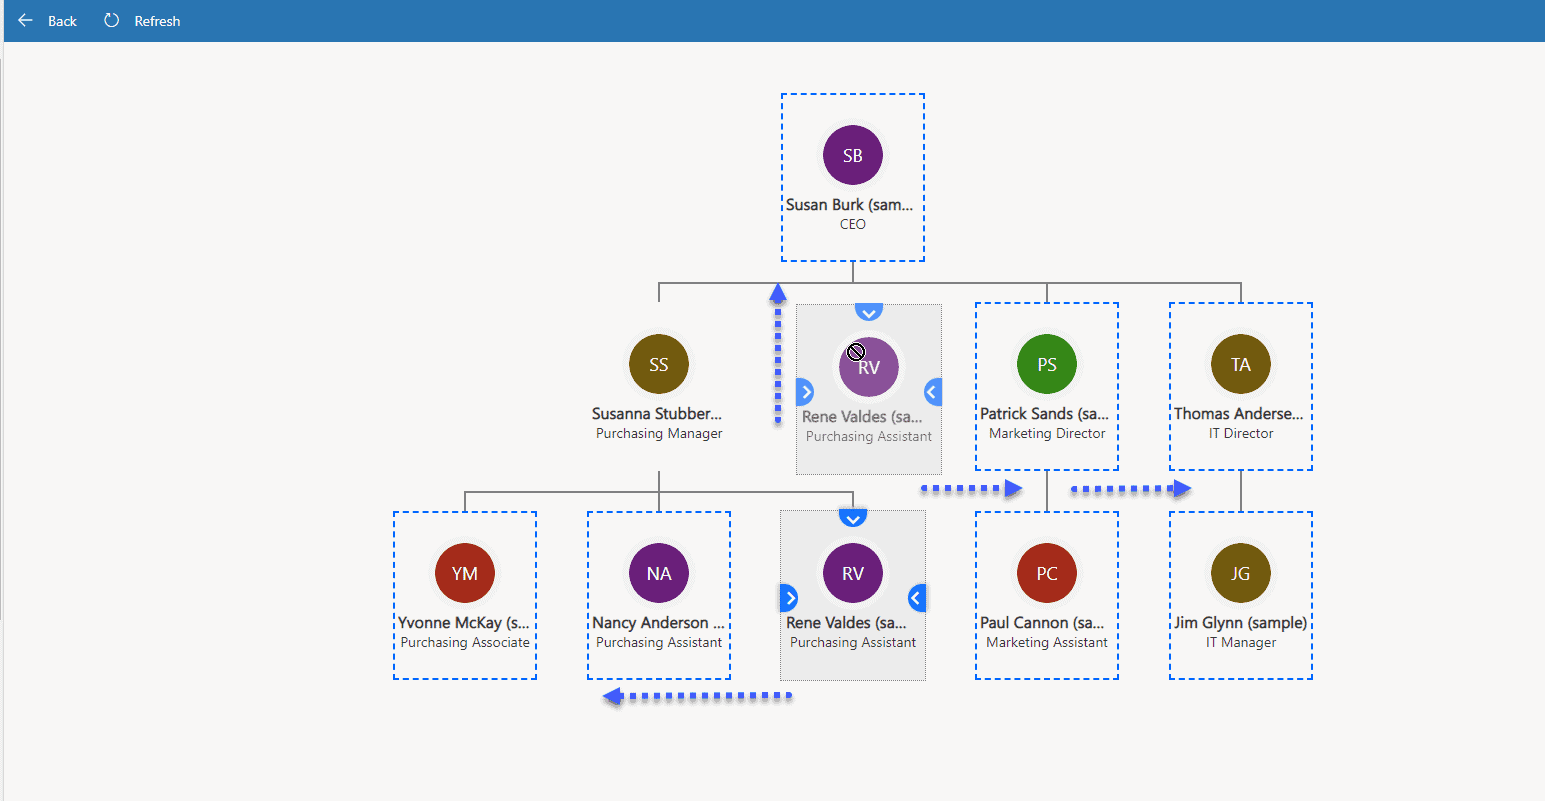Image resolution: width=1545 pixels, height=801 pixels.
Task: Click the name "Thomas Anderse..."
Action: pos(1239,414)
